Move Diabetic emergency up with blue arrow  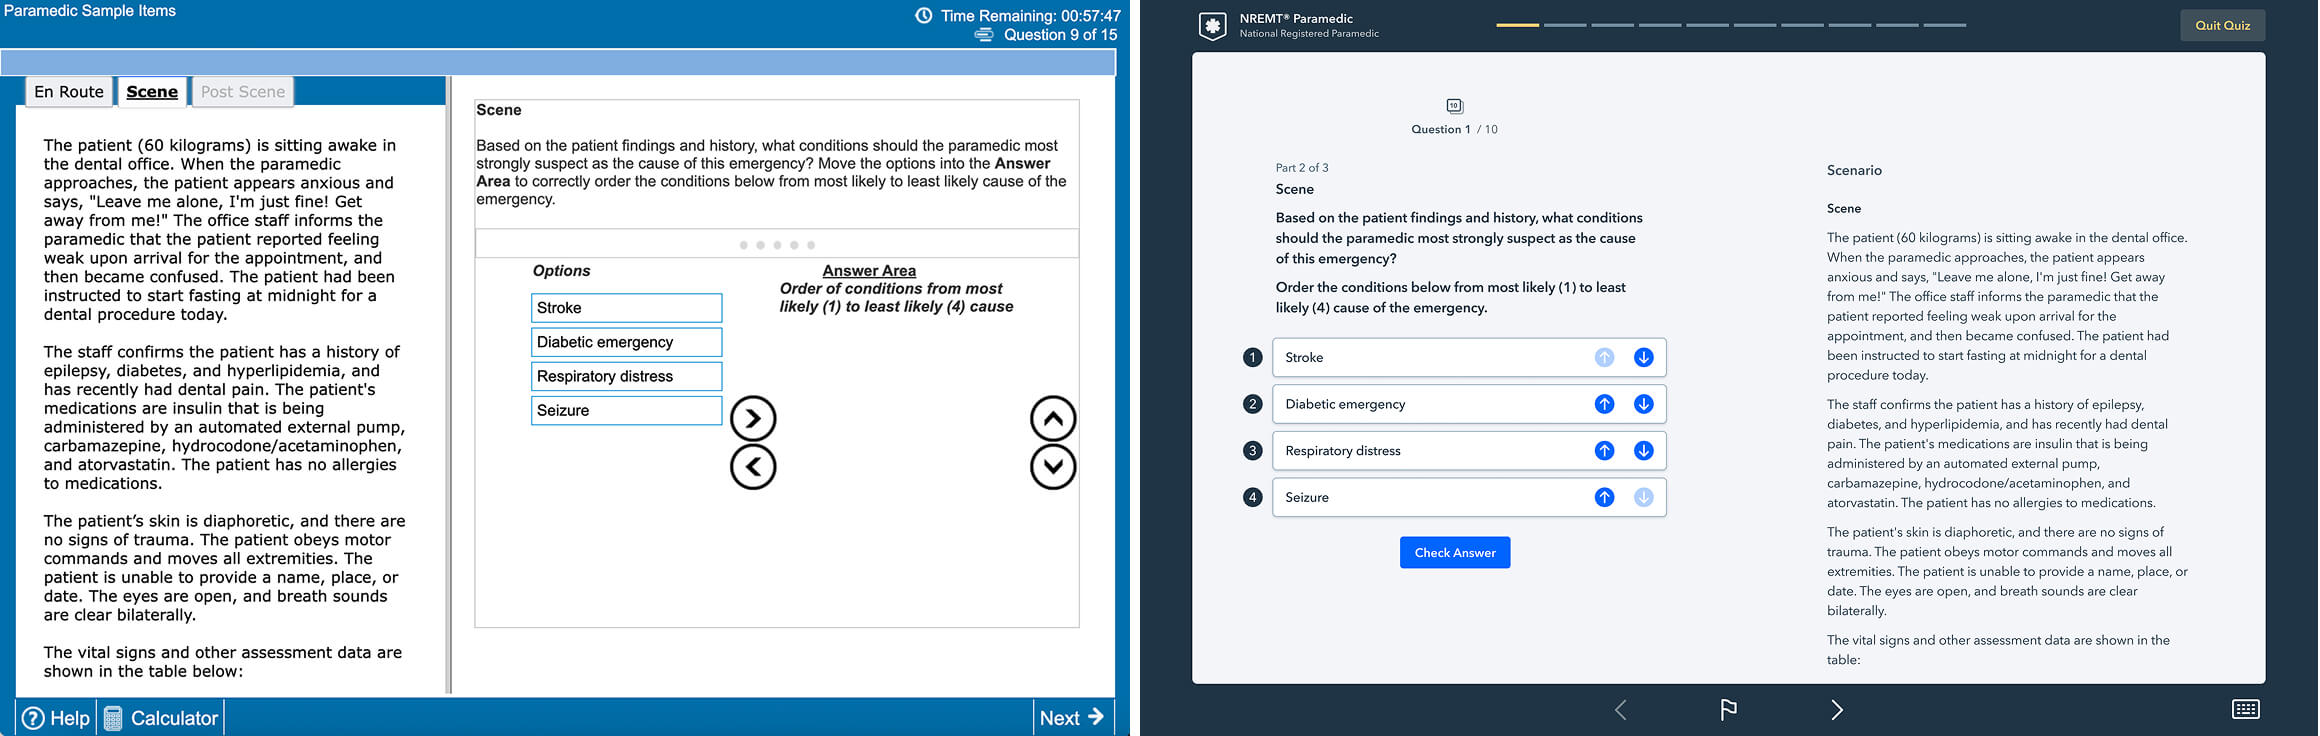click(1604, 404)
